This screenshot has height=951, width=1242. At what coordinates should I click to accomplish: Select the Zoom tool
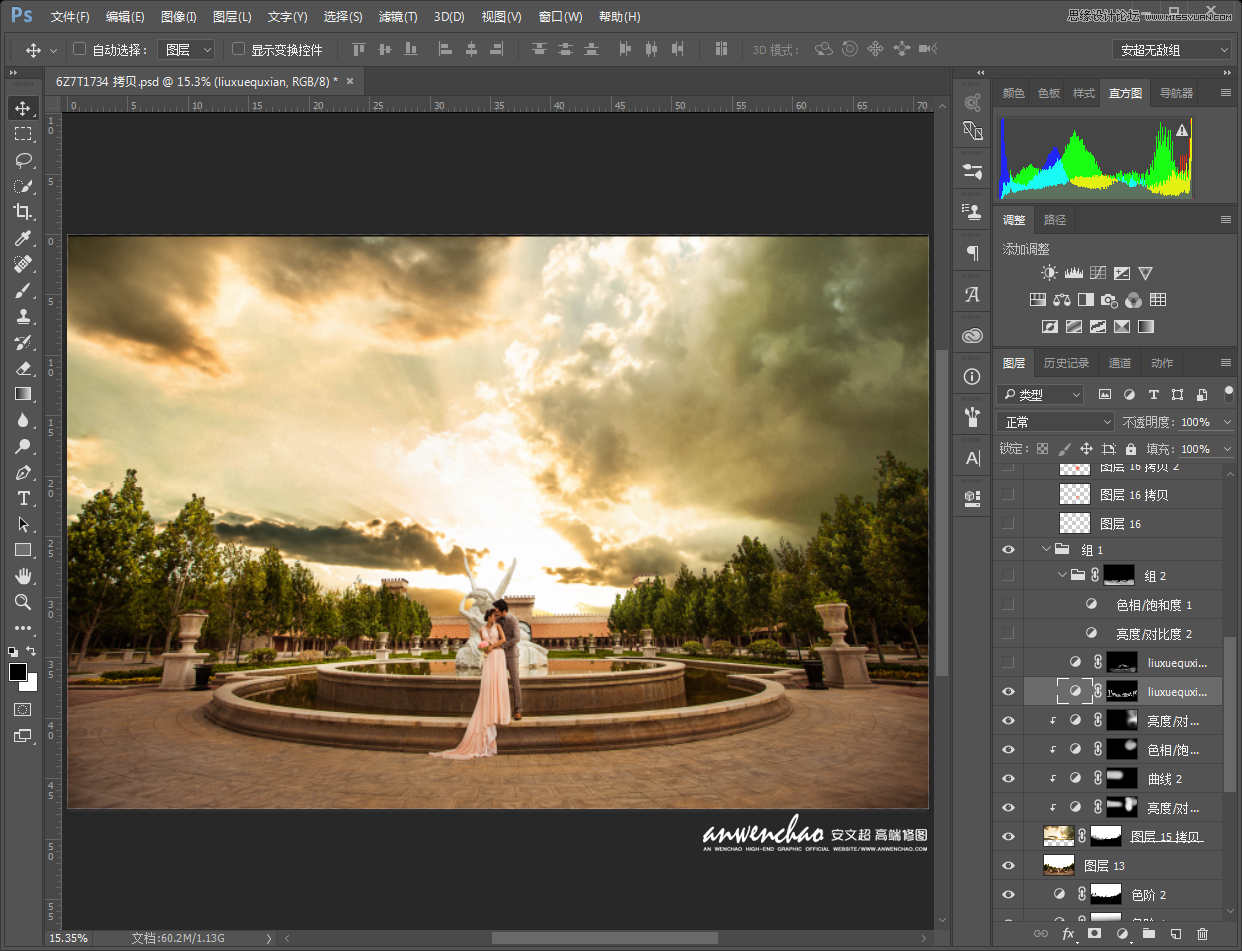tap(22, 602)
